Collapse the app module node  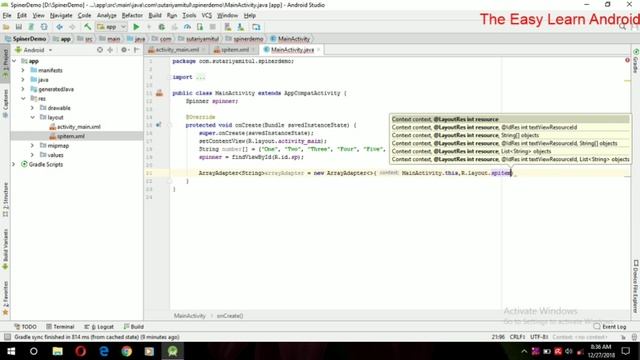14,61
